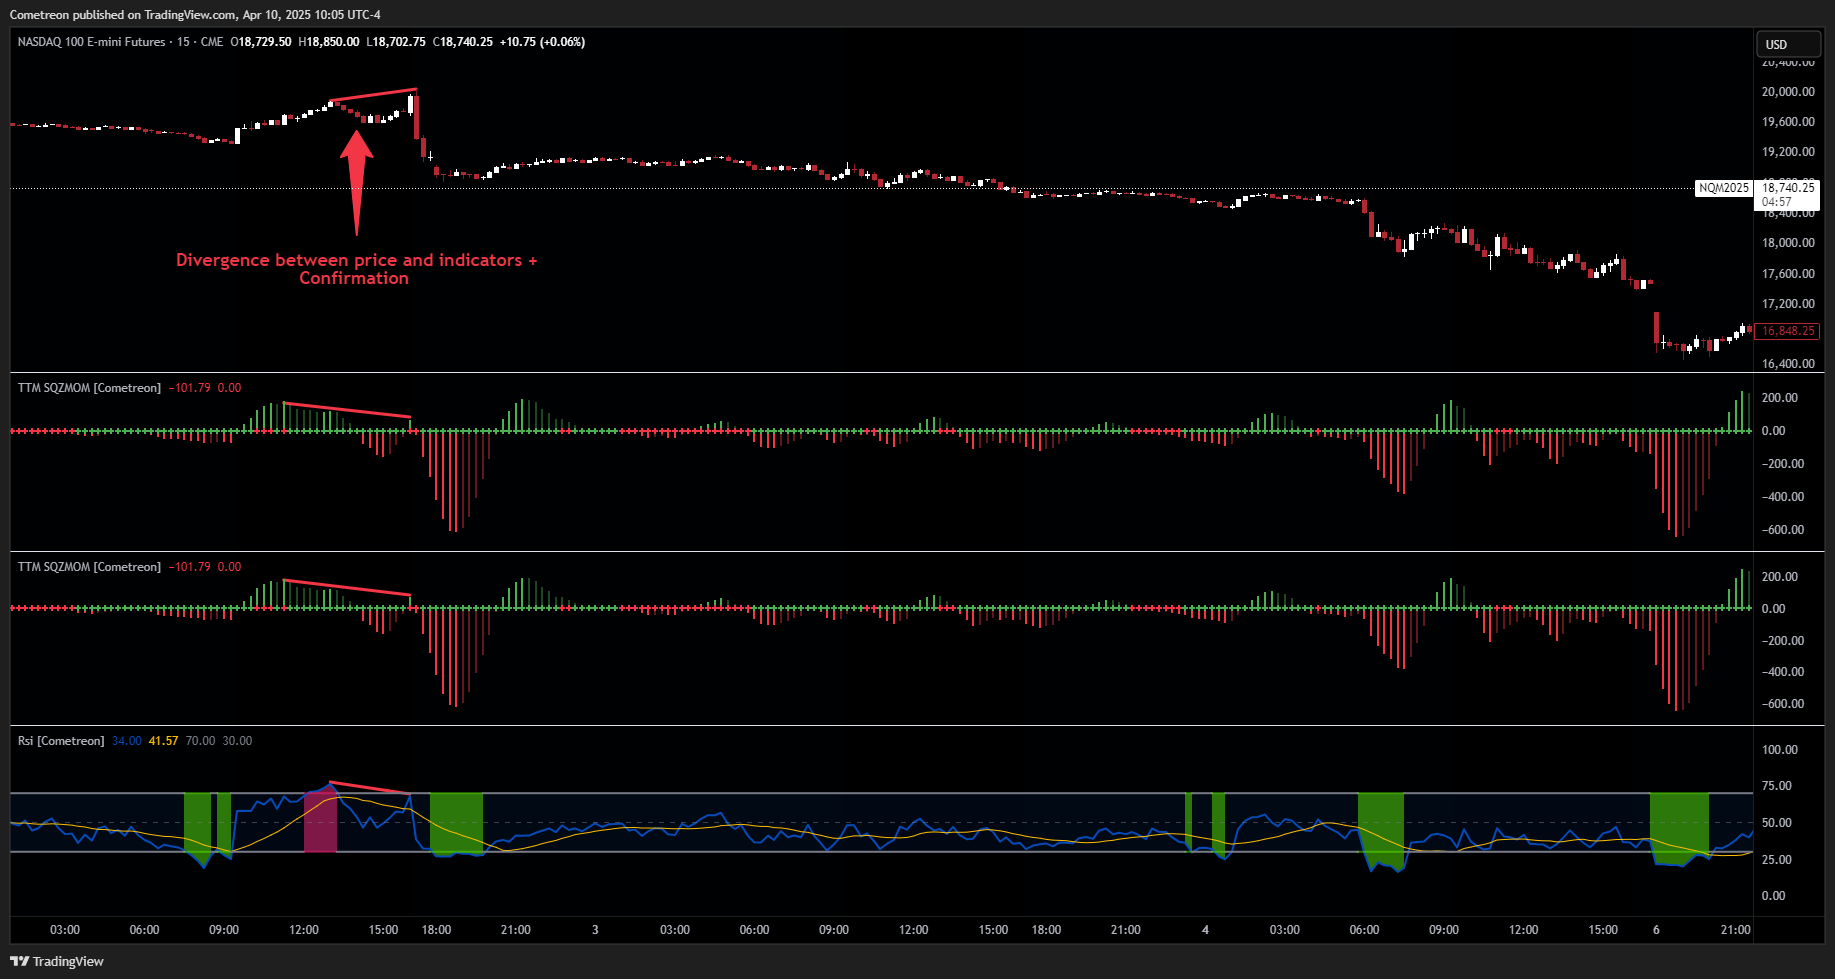Click the low value L18,702.75
Image resolution: width=1835 pixels, height=979 pixels.
(x=396, y=42)
